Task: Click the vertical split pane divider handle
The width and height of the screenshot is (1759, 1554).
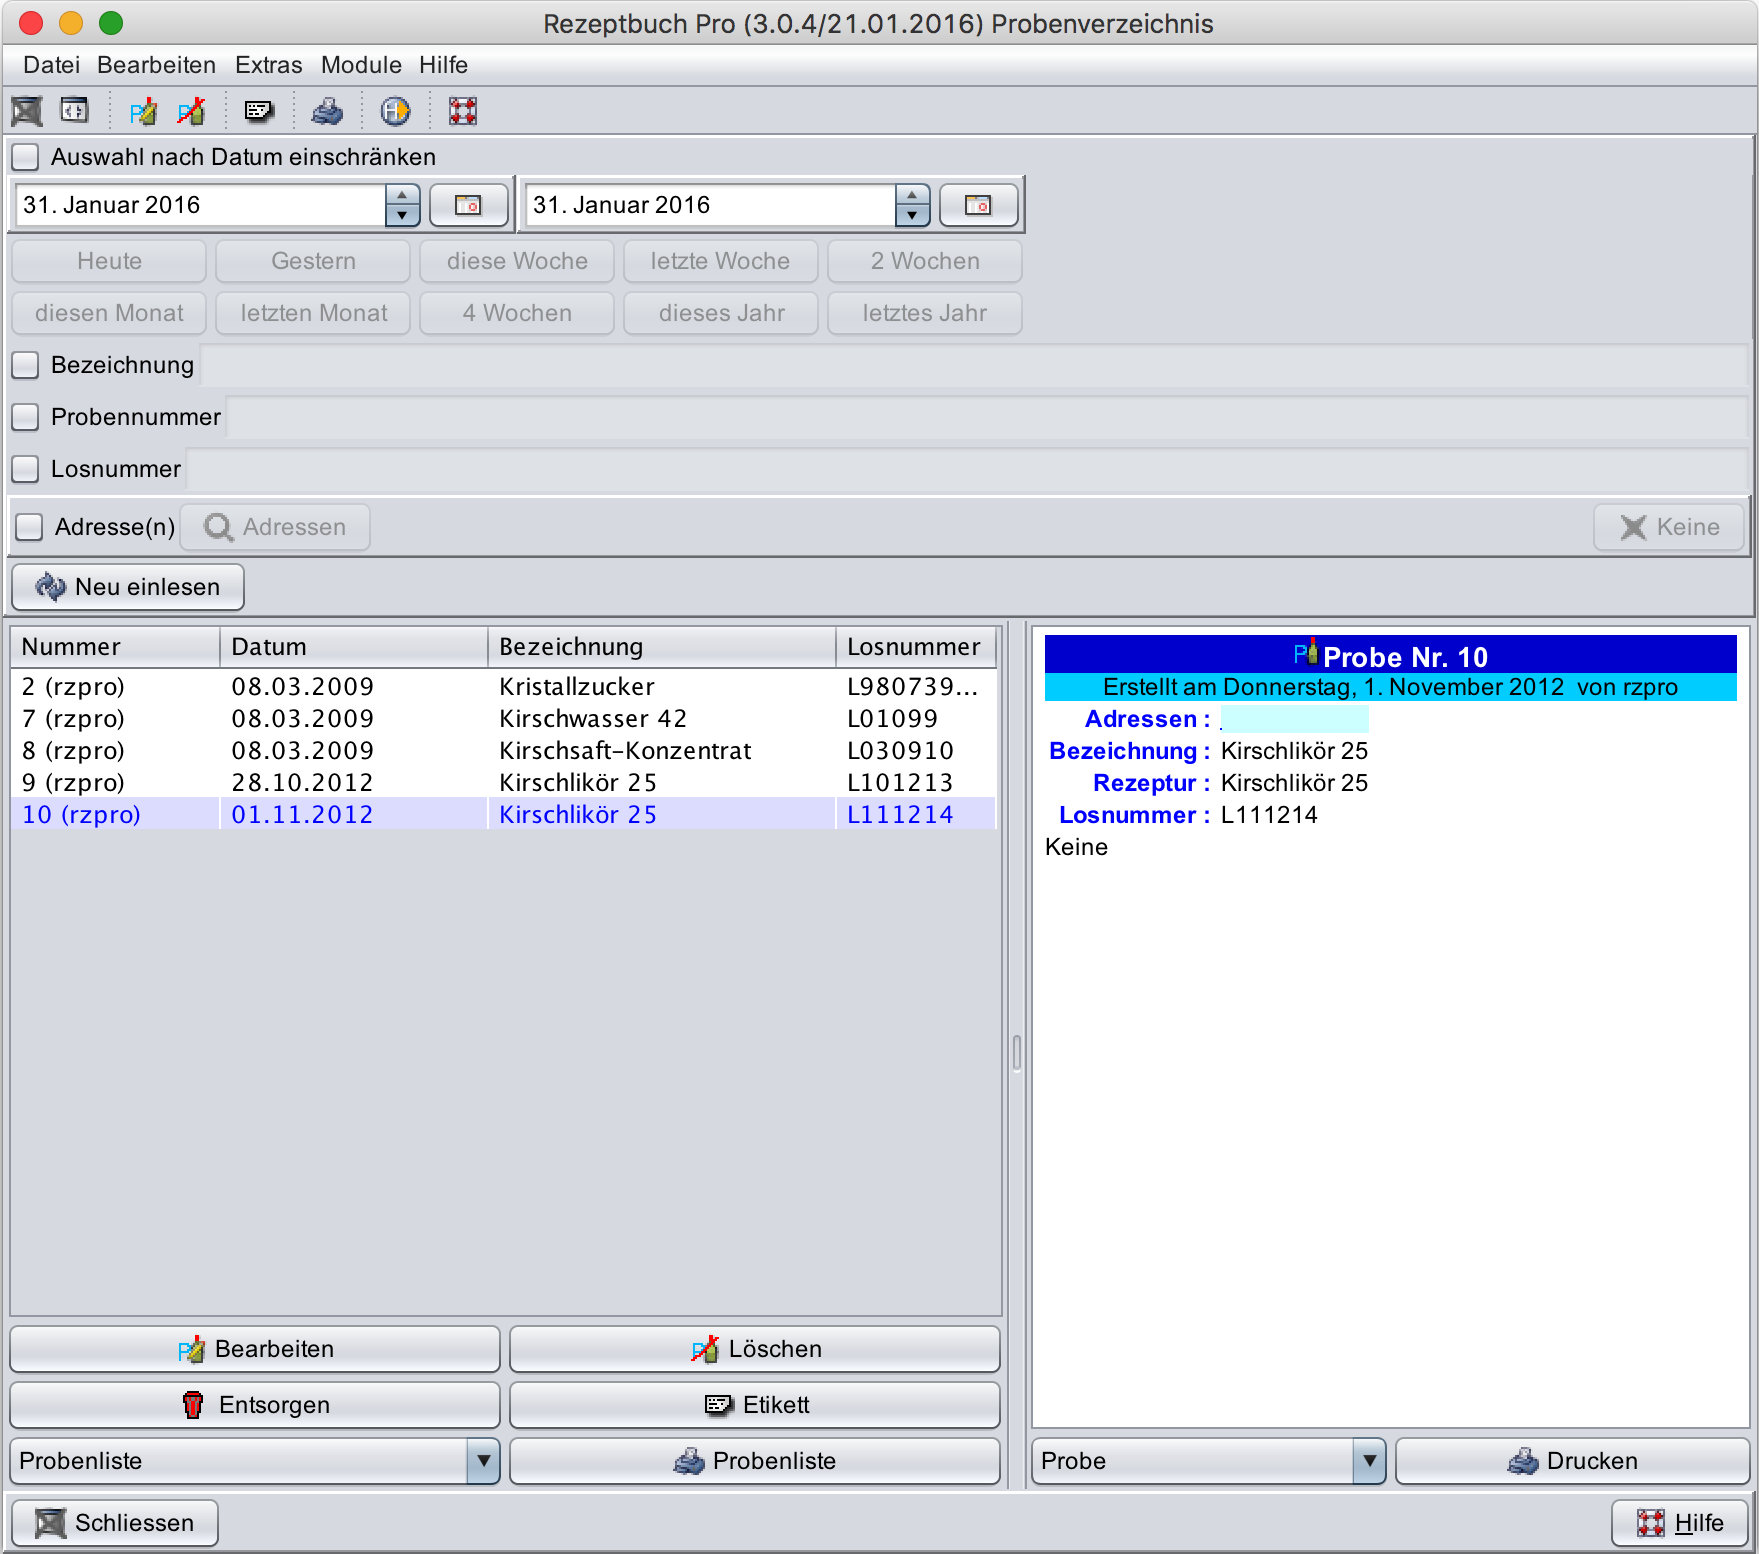Action: pos(1016,1053)
